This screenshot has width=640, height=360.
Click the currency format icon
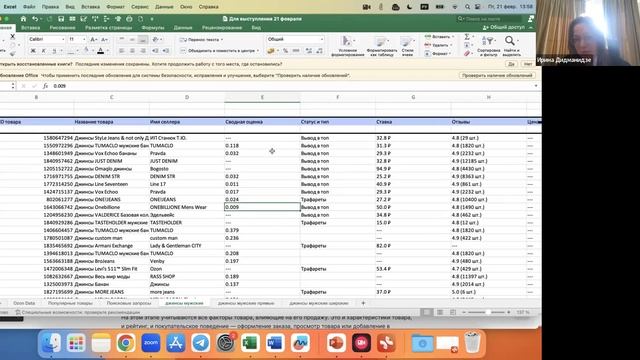(x=271, y=51)
